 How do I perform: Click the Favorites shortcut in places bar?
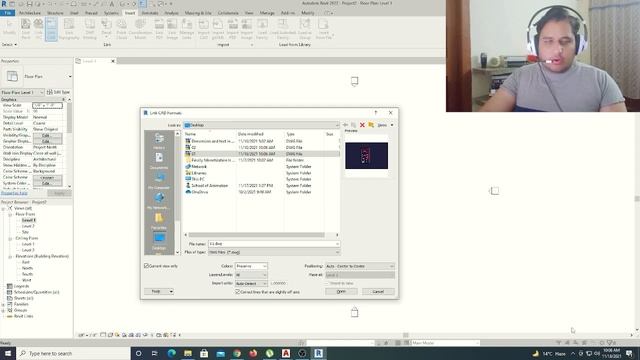159,221
